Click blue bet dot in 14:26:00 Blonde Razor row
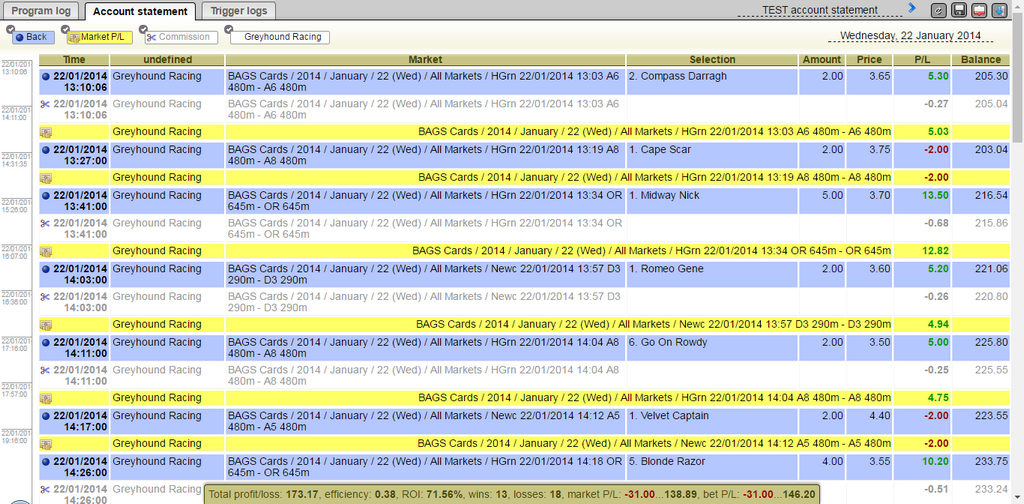The image size is (1024, 504). tap(45, 462)
